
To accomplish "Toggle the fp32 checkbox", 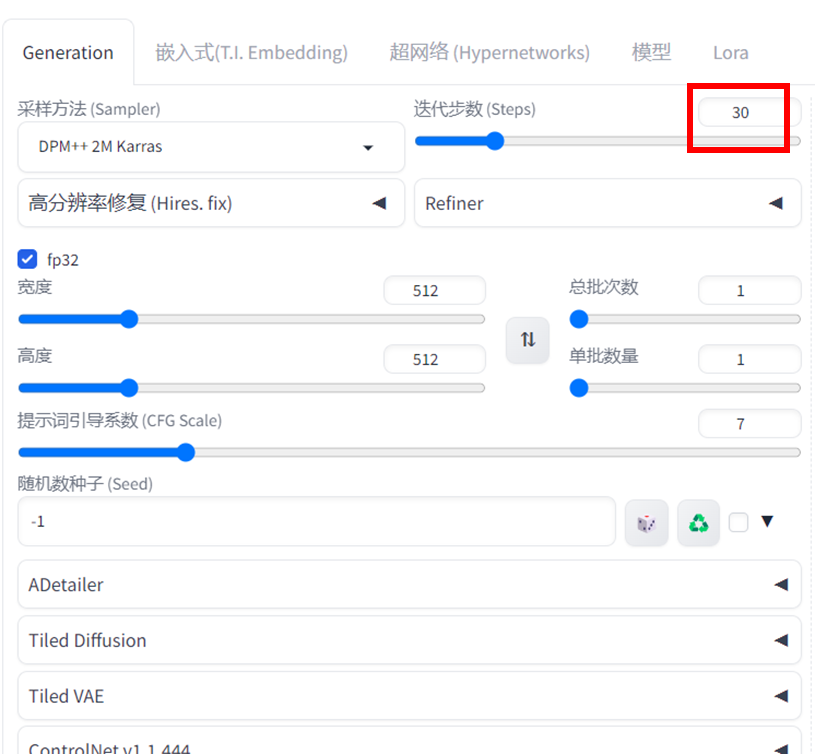I will pos(27,259).
